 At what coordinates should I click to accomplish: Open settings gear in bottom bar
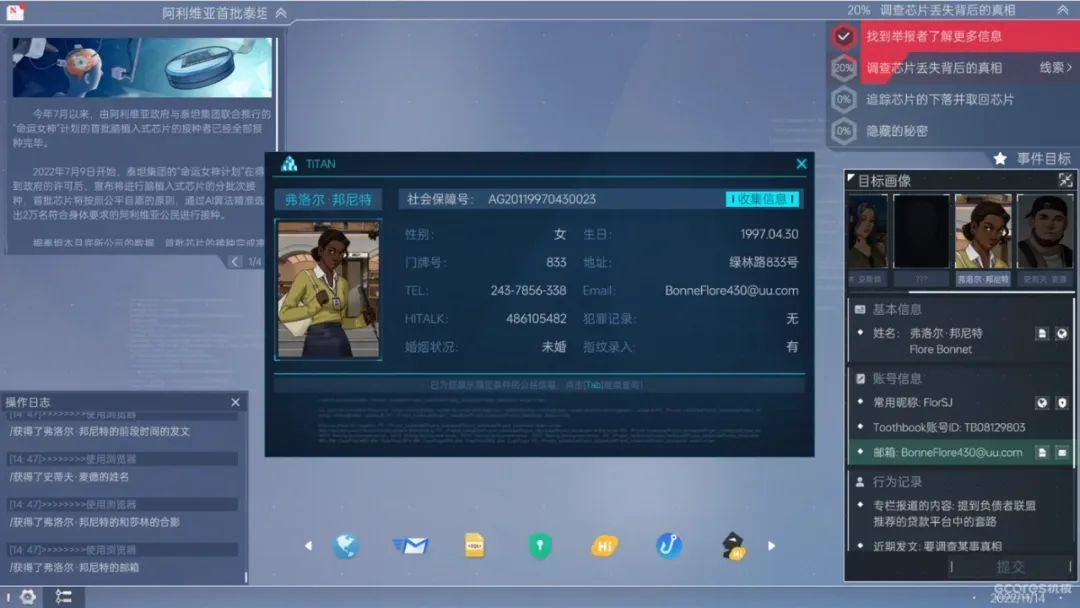point(28,596)
